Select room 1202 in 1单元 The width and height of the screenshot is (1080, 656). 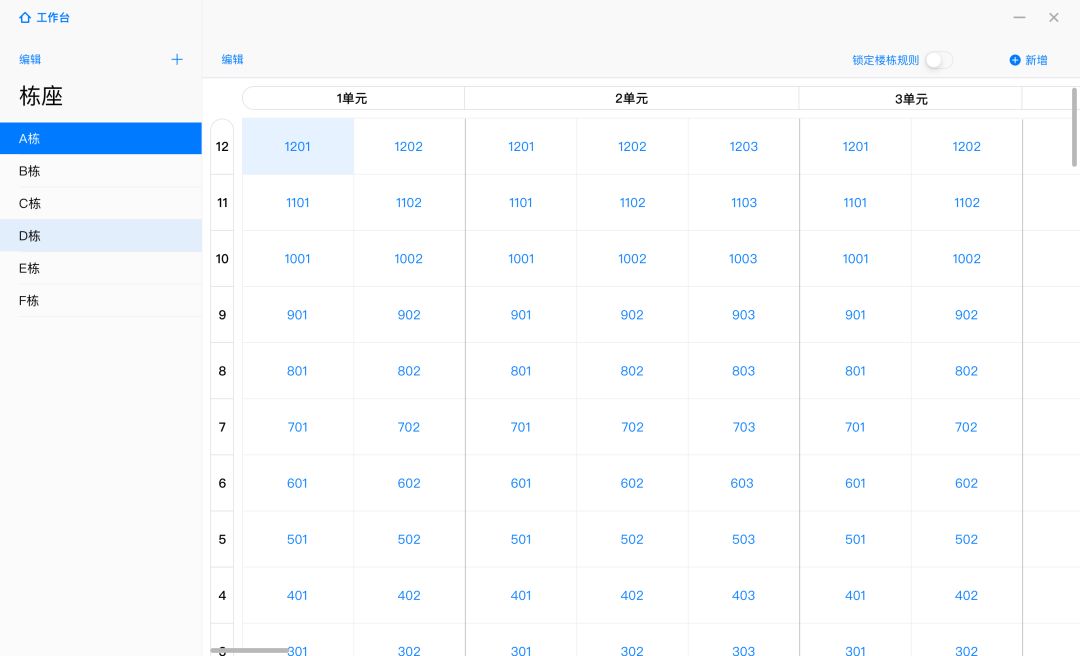click(408, 146)
